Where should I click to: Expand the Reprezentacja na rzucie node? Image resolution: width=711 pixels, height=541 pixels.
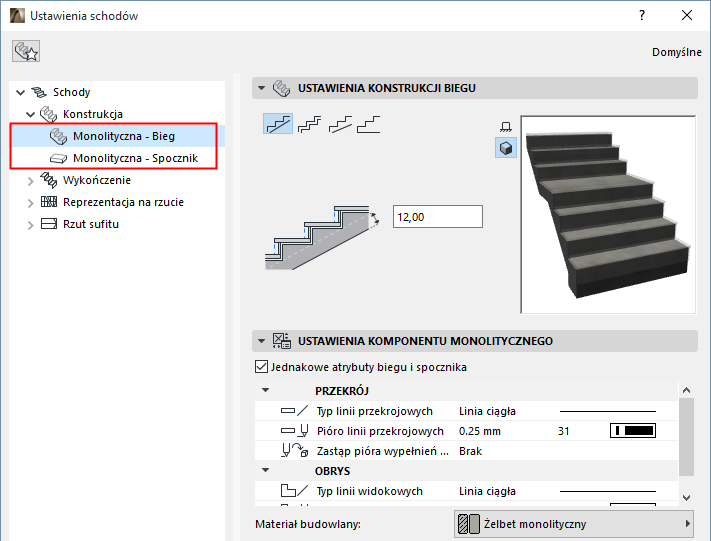point(30,203)
